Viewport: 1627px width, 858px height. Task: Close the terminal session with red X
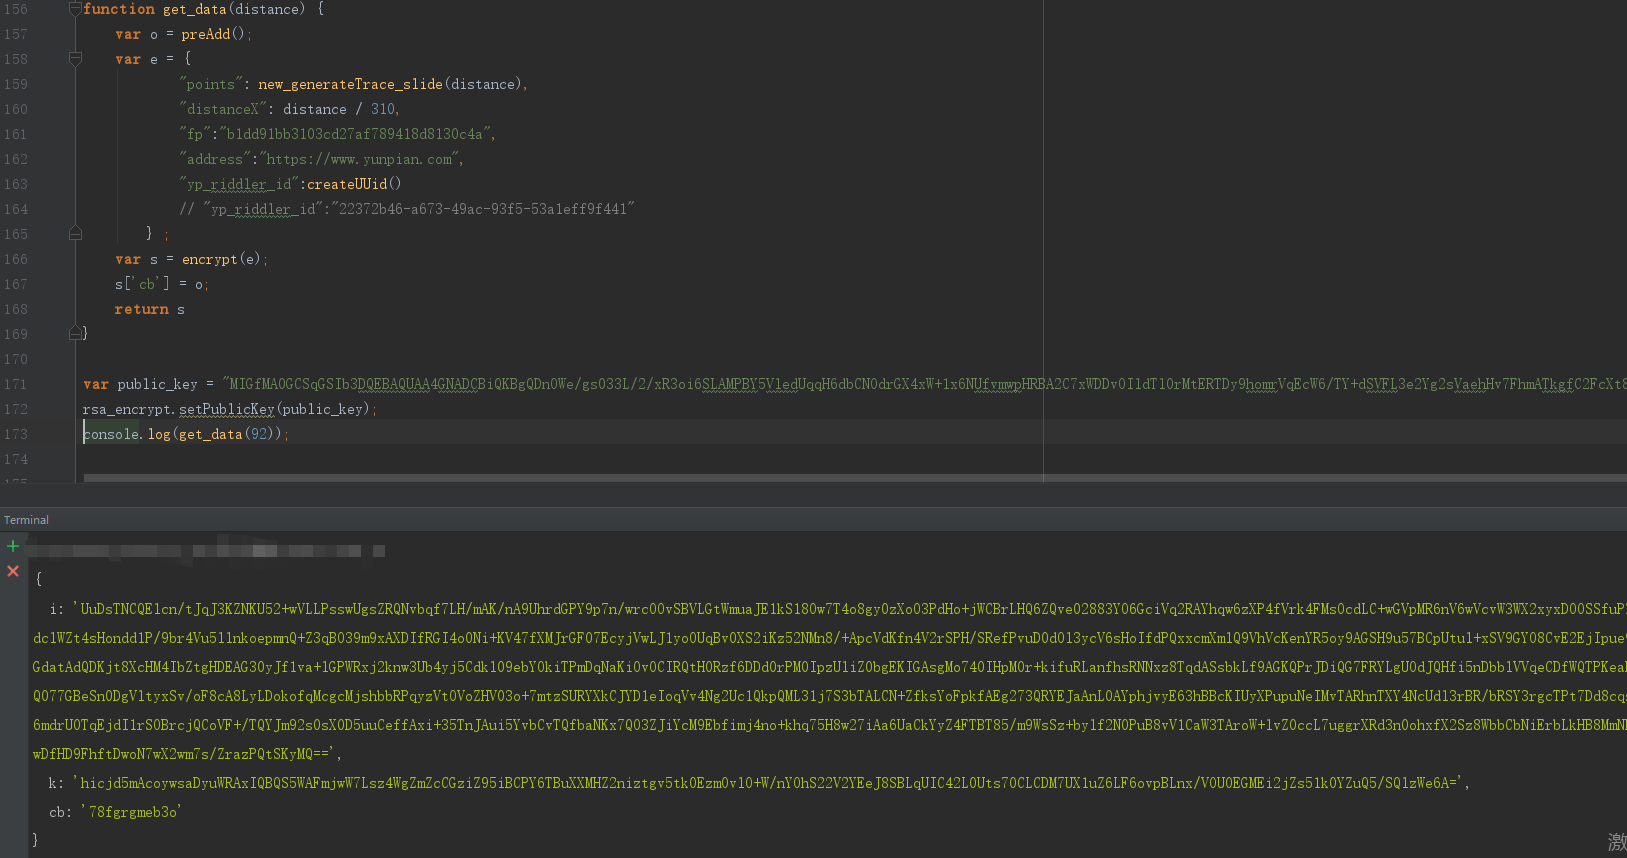13,571
